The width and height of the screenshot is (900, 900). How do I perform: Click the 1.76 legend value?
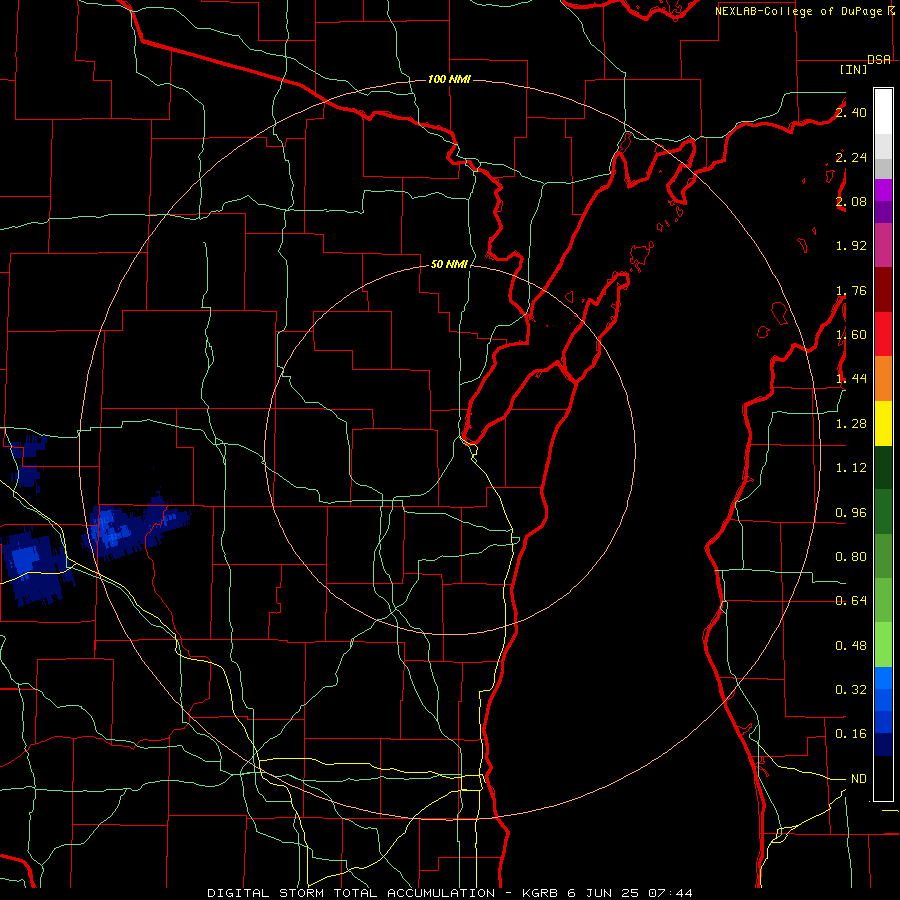(x=851, y=290)
